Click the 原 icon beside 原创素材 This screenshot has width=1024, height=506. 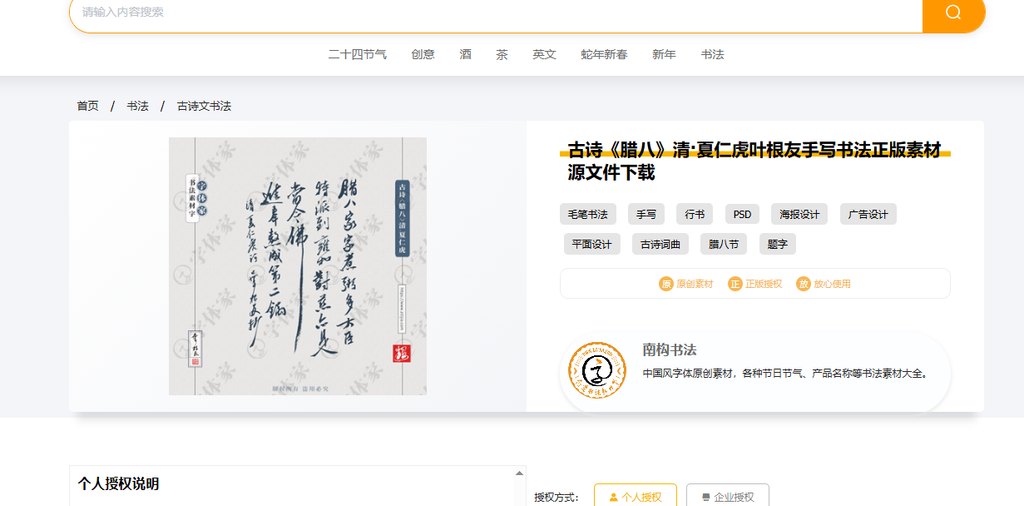pos(665,283)
